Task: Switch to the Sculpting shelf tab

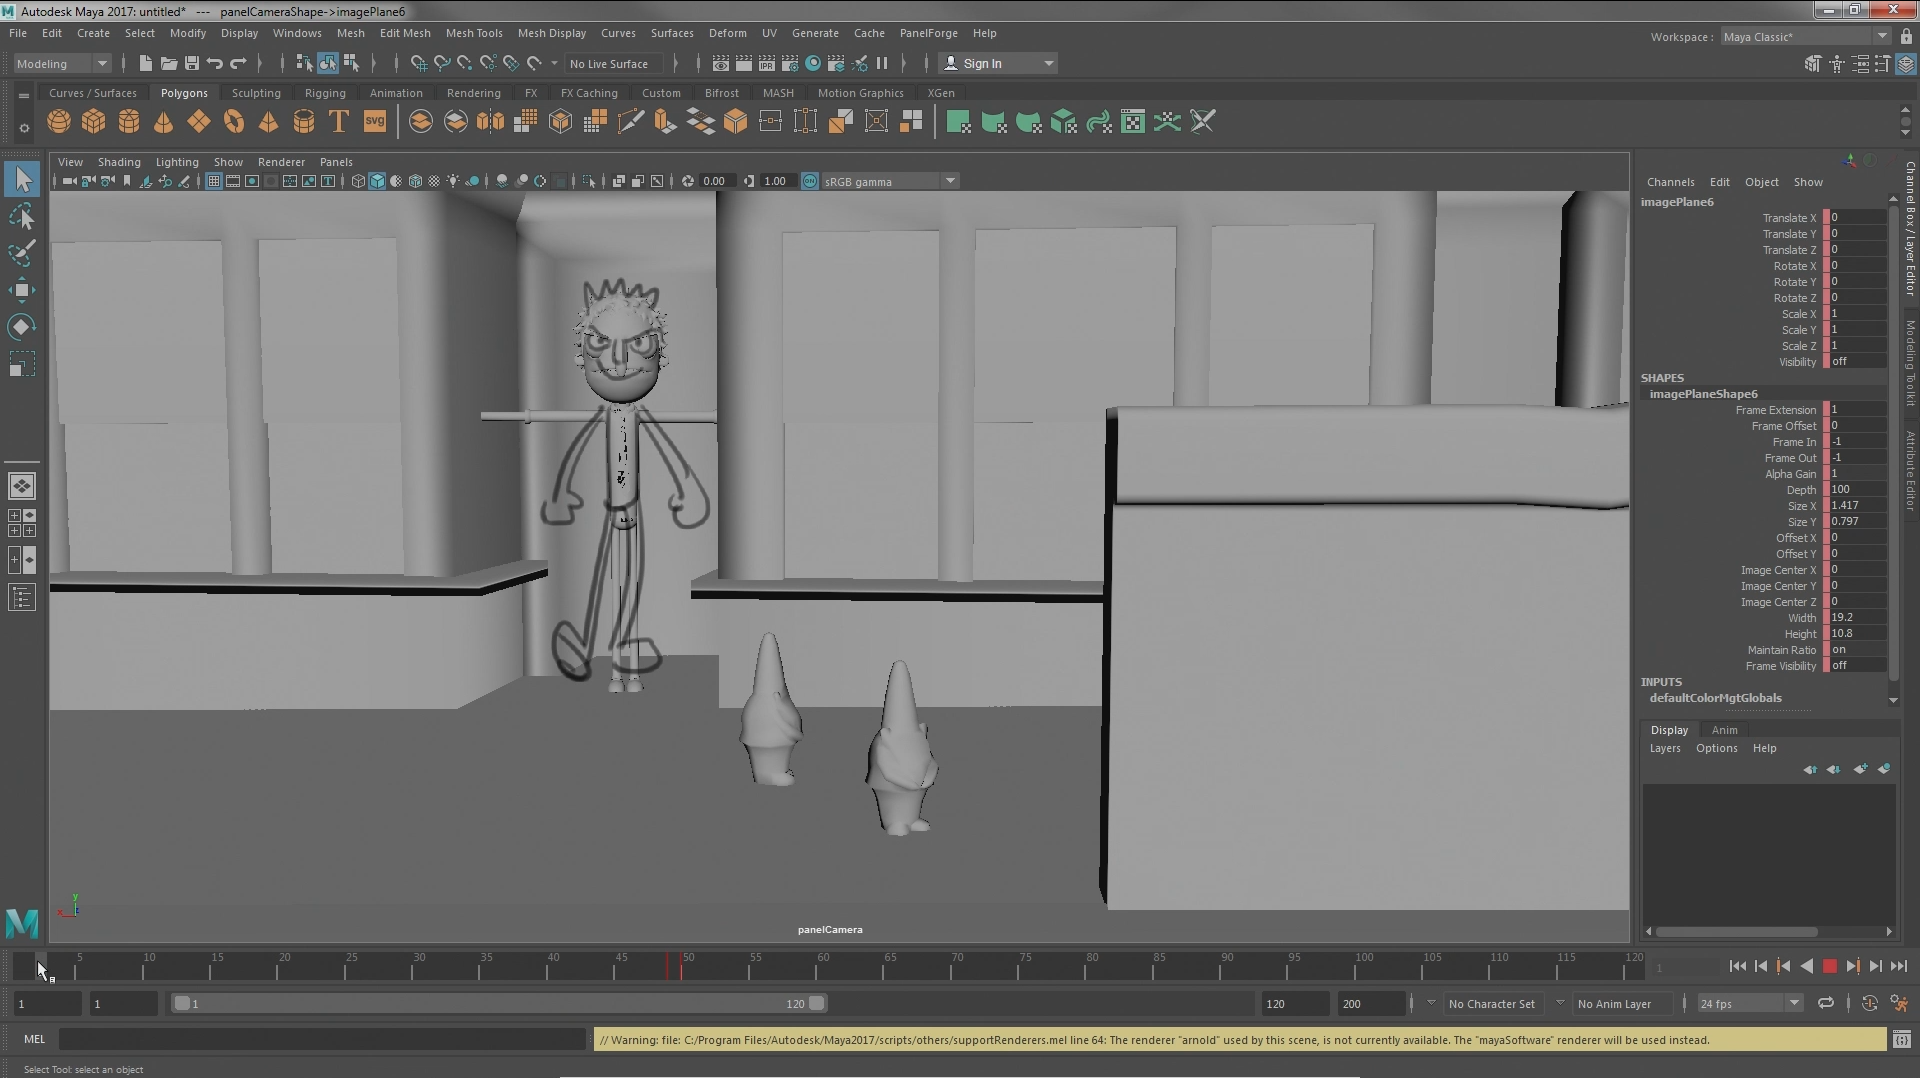Action: 256,93
